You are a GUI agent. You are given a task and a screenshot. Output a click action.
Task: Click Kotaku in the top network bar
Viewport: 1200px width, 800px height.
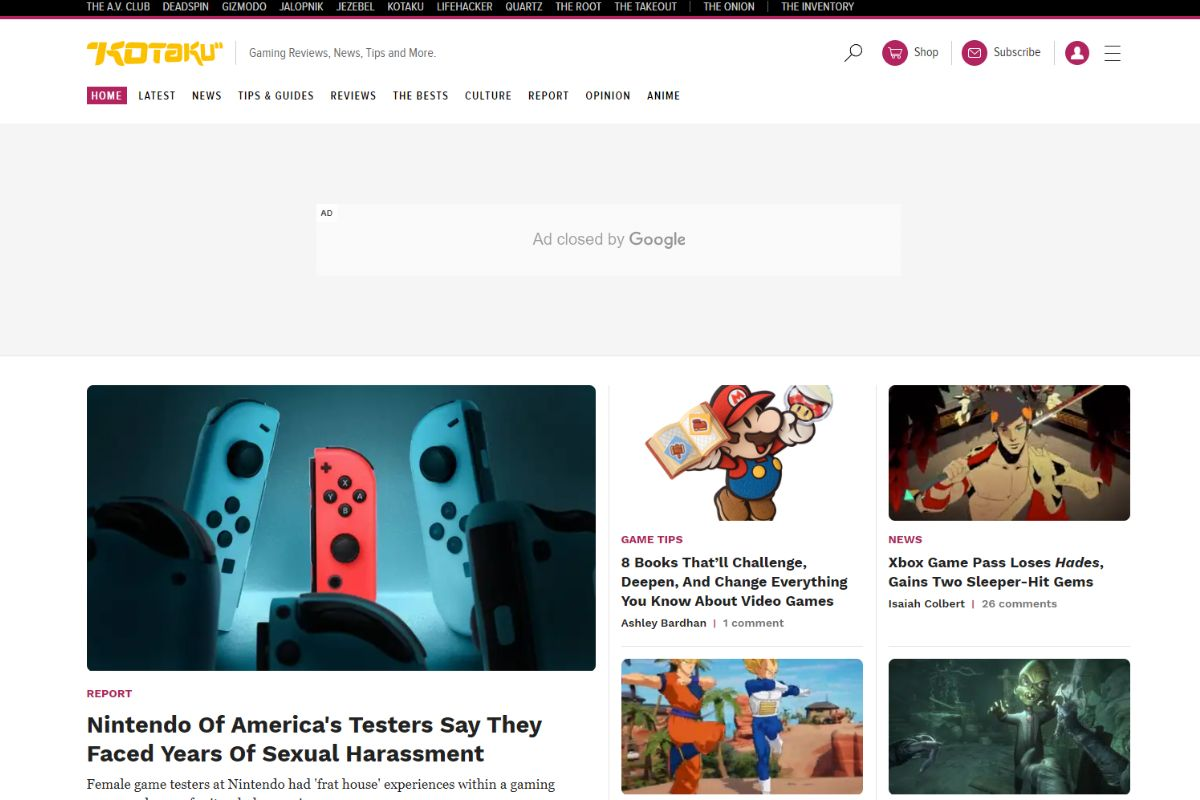click(x=406, y=7)
